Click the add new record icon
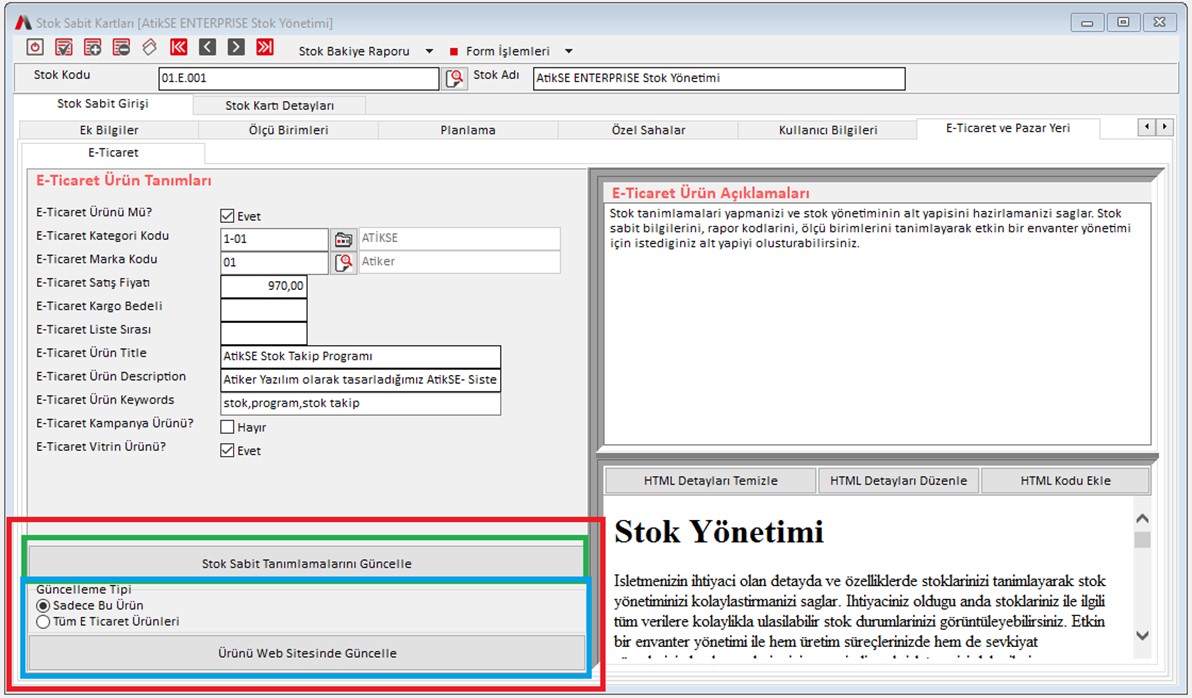 pyautogui.click(x=93, y=47)
